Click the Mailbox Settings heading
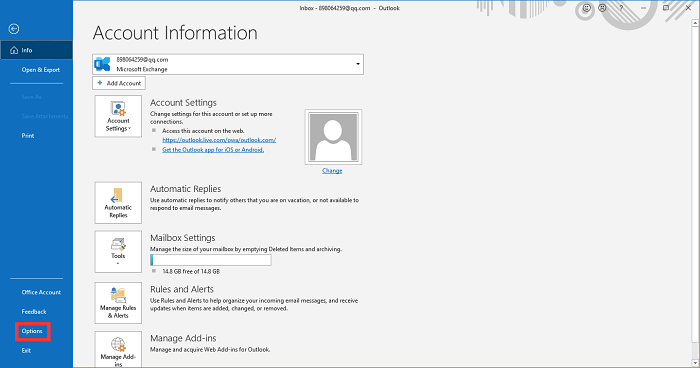The height and width of the screenshot is (368, 700). 183,238
